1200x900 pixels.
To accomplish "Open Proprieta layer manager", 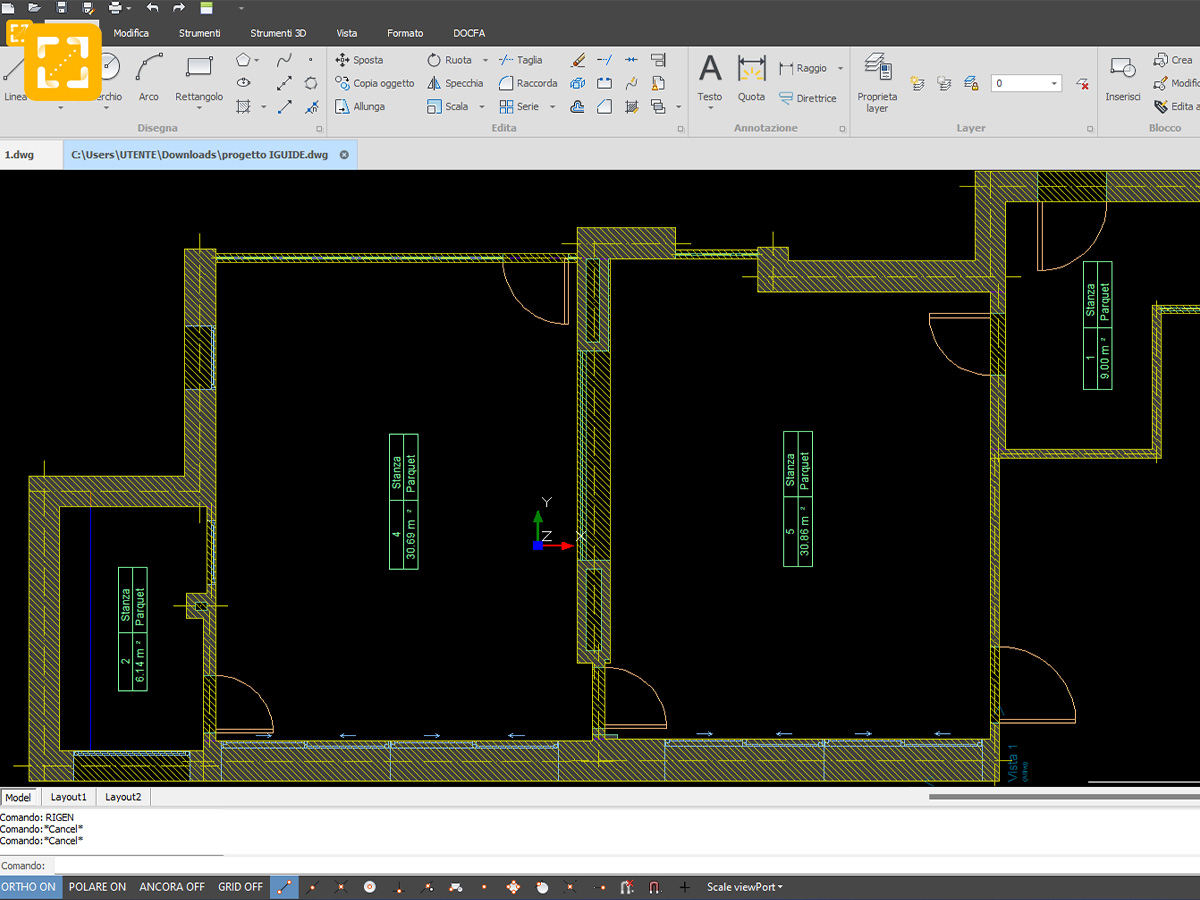I will click(877, 83).
